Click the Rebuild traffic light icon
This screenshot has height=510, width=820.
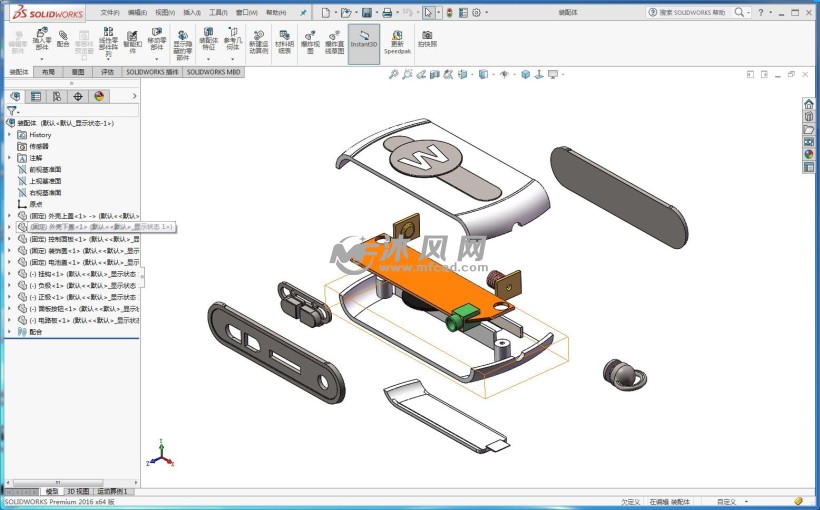click(450, 13)
